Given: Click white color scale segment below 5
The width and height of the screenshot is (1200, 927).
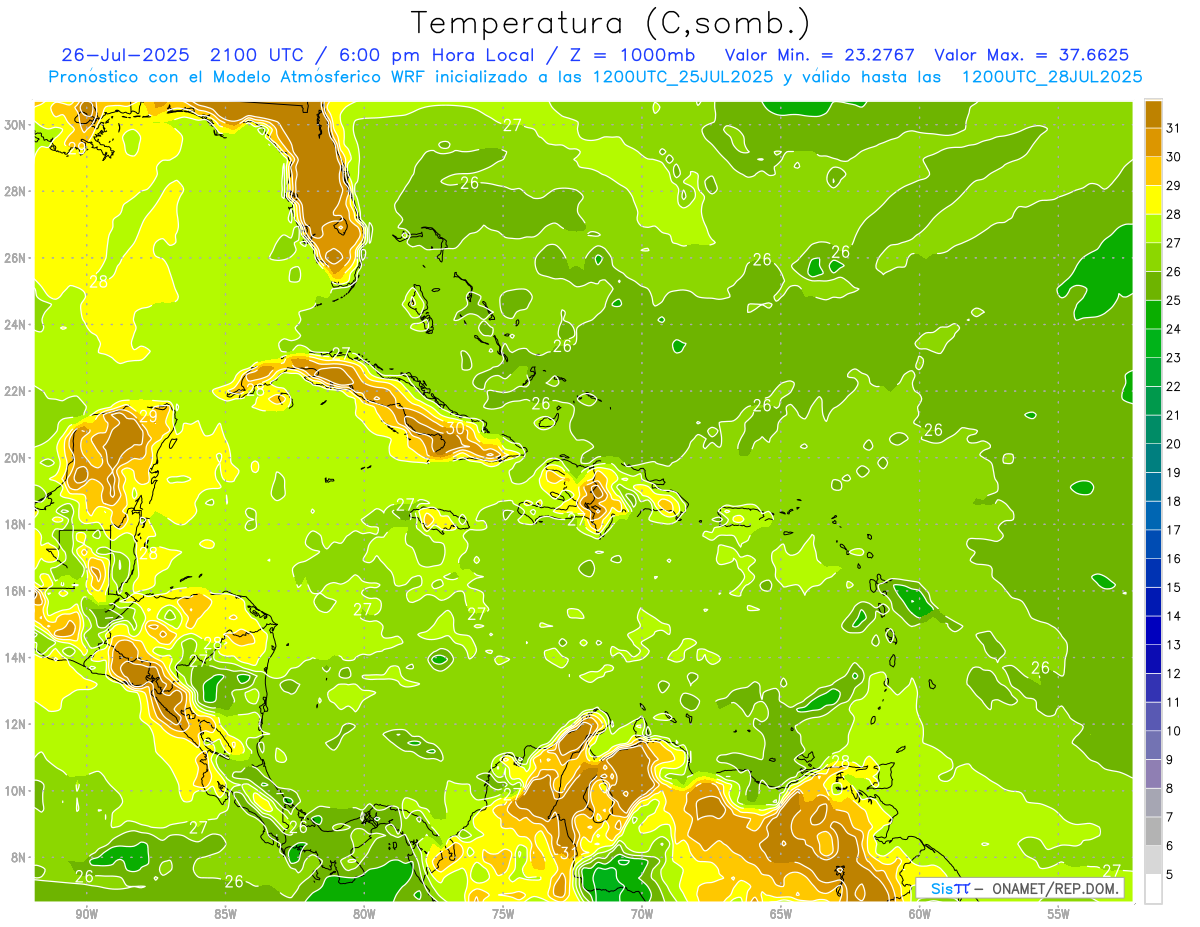Looking at the screenshot, I should [1154, 888].
